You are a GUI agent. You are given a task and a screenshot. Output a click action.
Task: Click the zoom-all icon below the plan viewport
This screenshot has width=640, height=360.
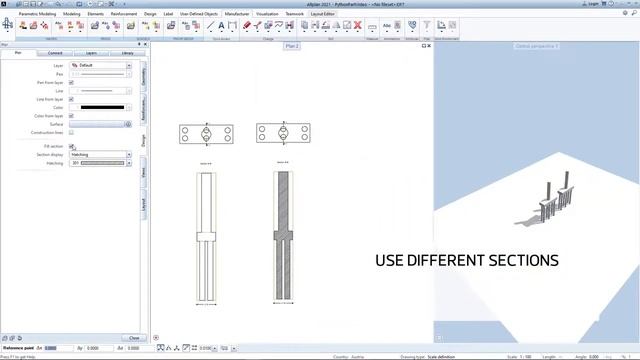coord(160,348)
